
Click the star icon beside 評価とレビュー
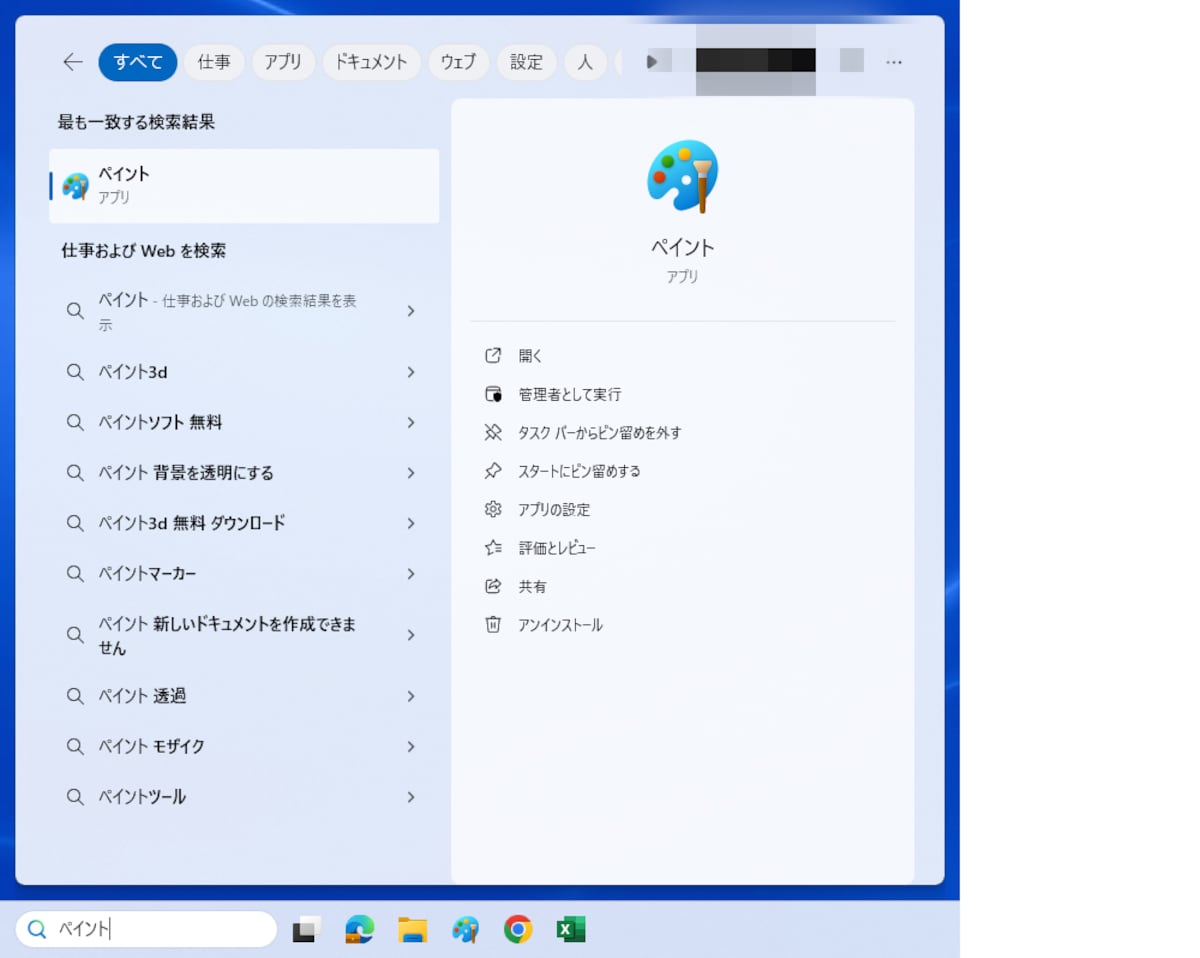click(492, 548)
